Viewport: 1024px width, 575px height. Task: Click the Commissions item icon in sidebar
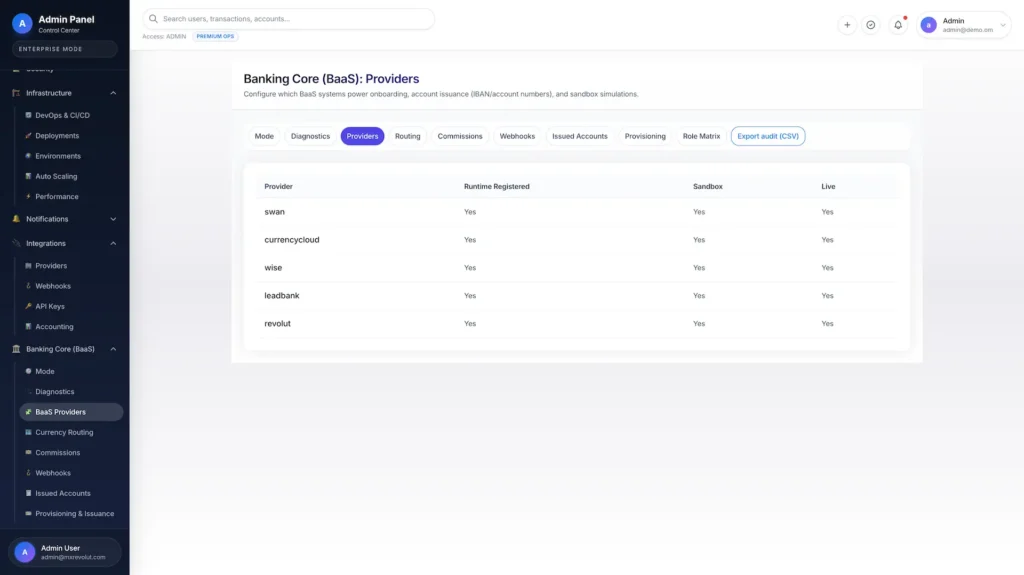(x=28, y=452)
